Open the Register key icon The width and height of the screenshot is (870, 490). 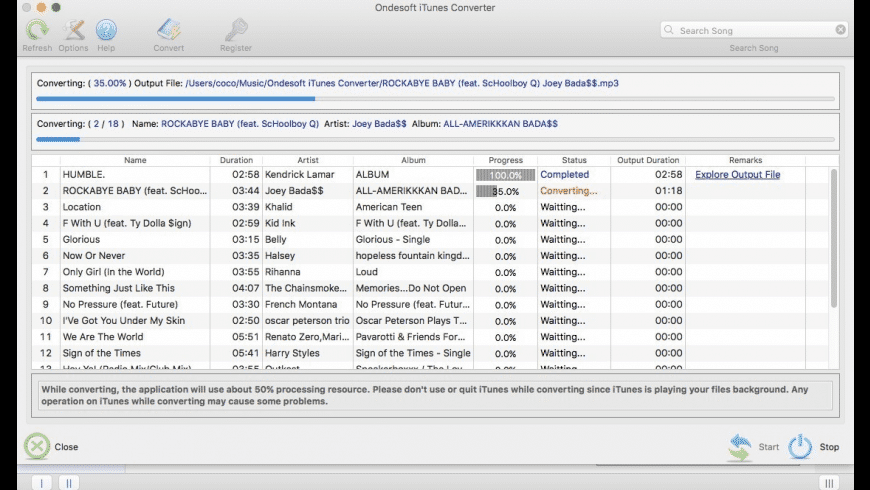coord(236,30)
